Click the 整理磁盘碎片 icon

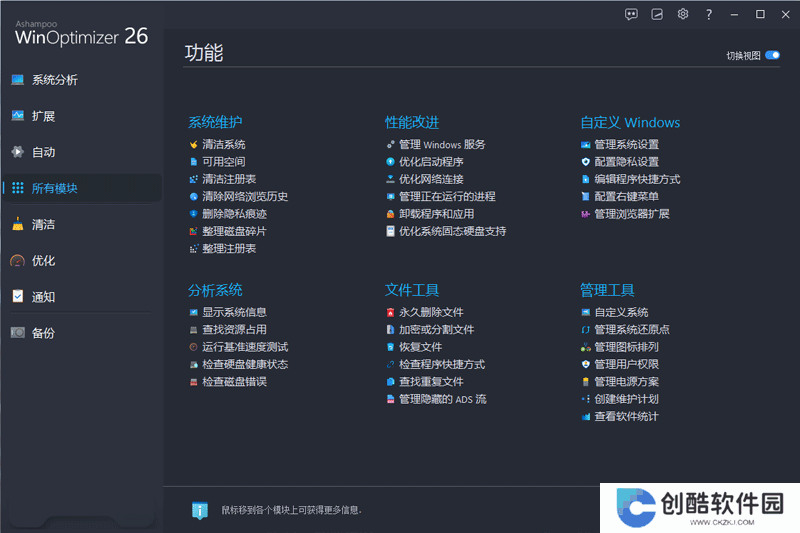pos(193,231)
